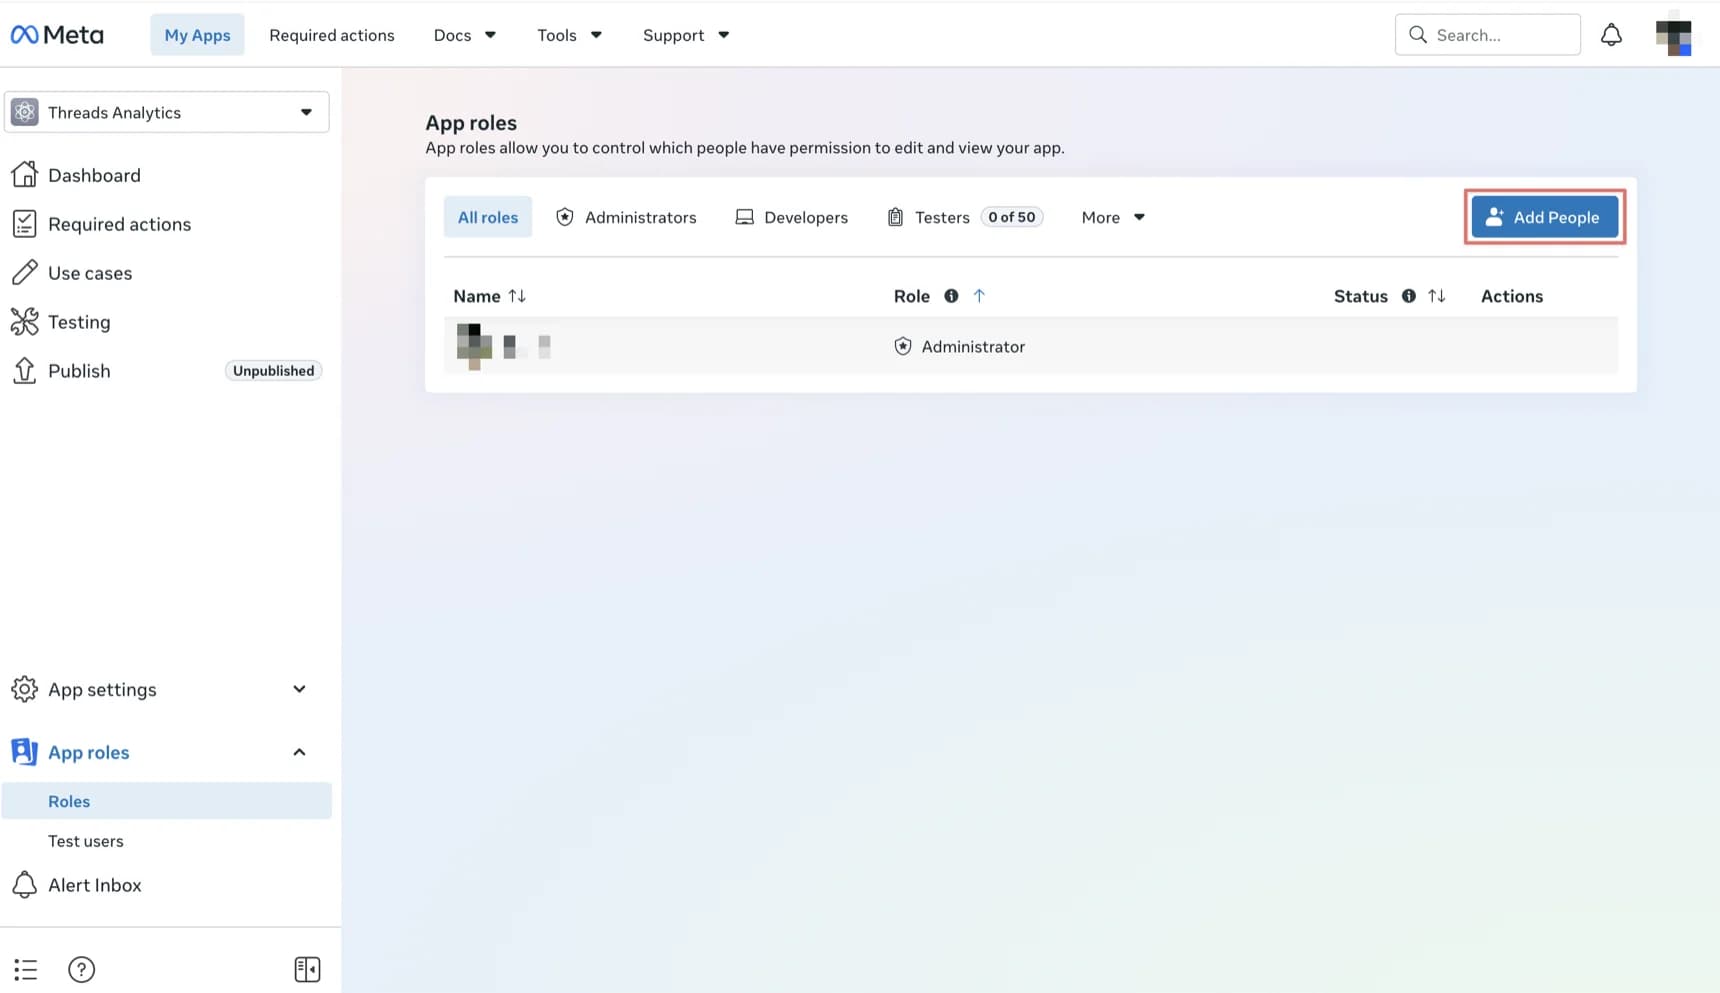Click the App roles page heading

pos(471,123)
